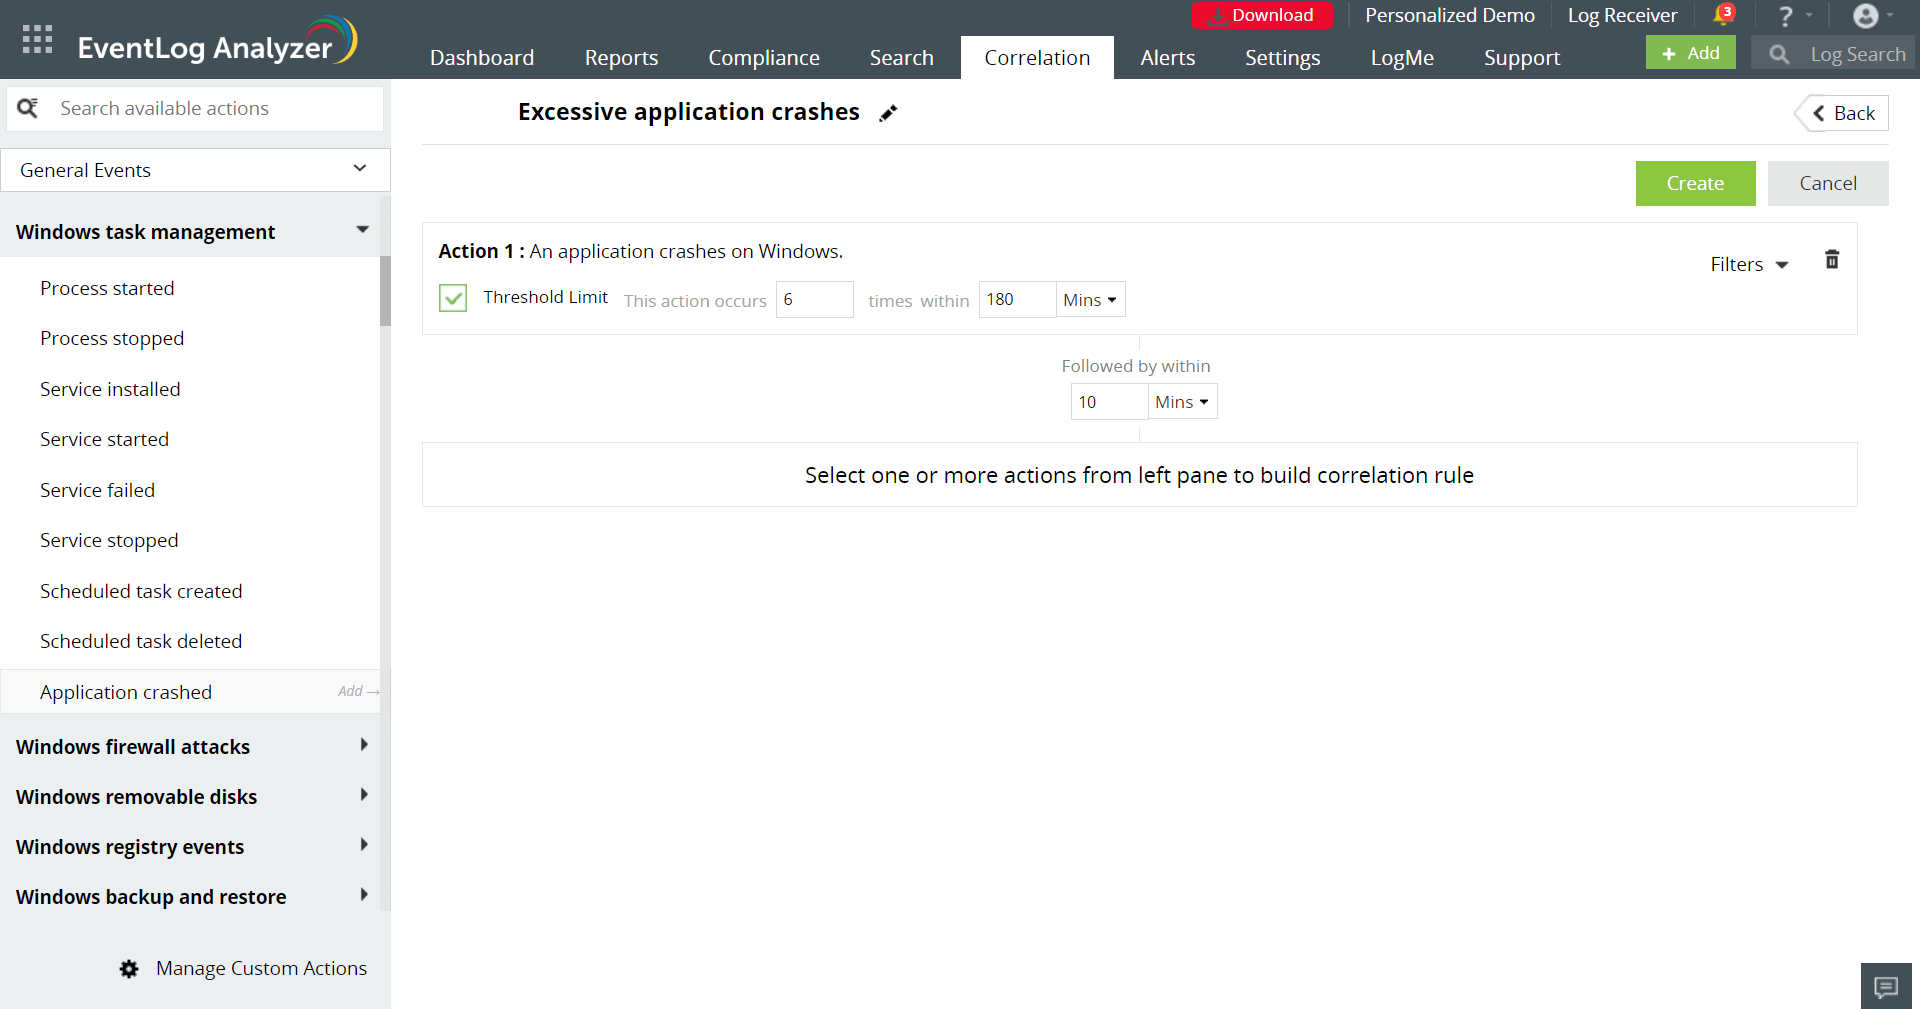Click the Log Search field
Viewport: 1920px width, 1009px height.
pos(1833,53)
